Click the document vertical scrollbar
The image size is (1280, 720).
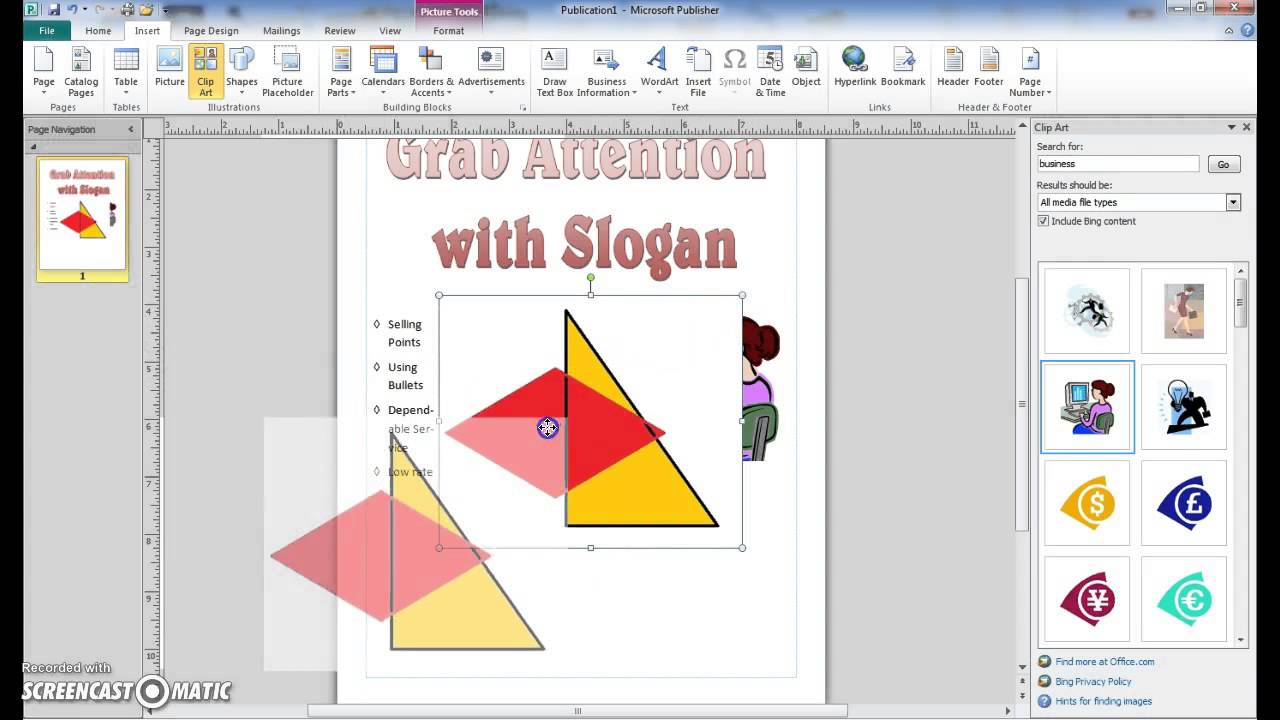tap(1022, 404)
